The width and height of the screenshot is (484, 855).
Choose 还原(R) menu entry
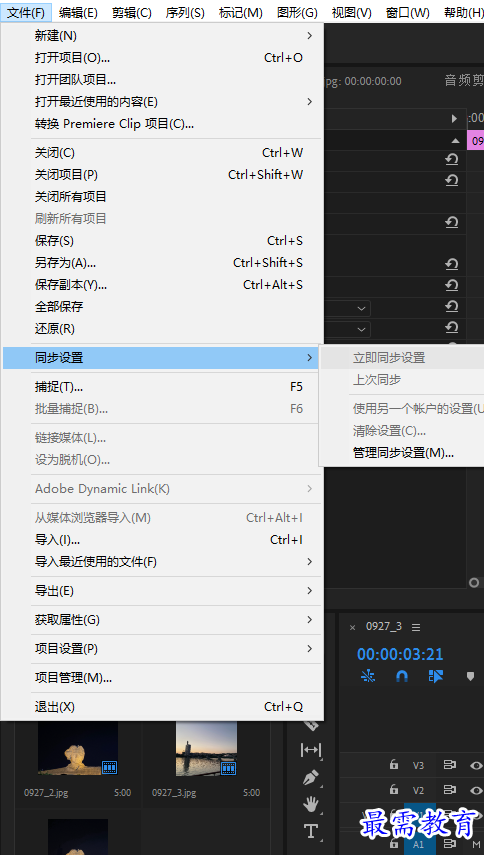point(161,329)
